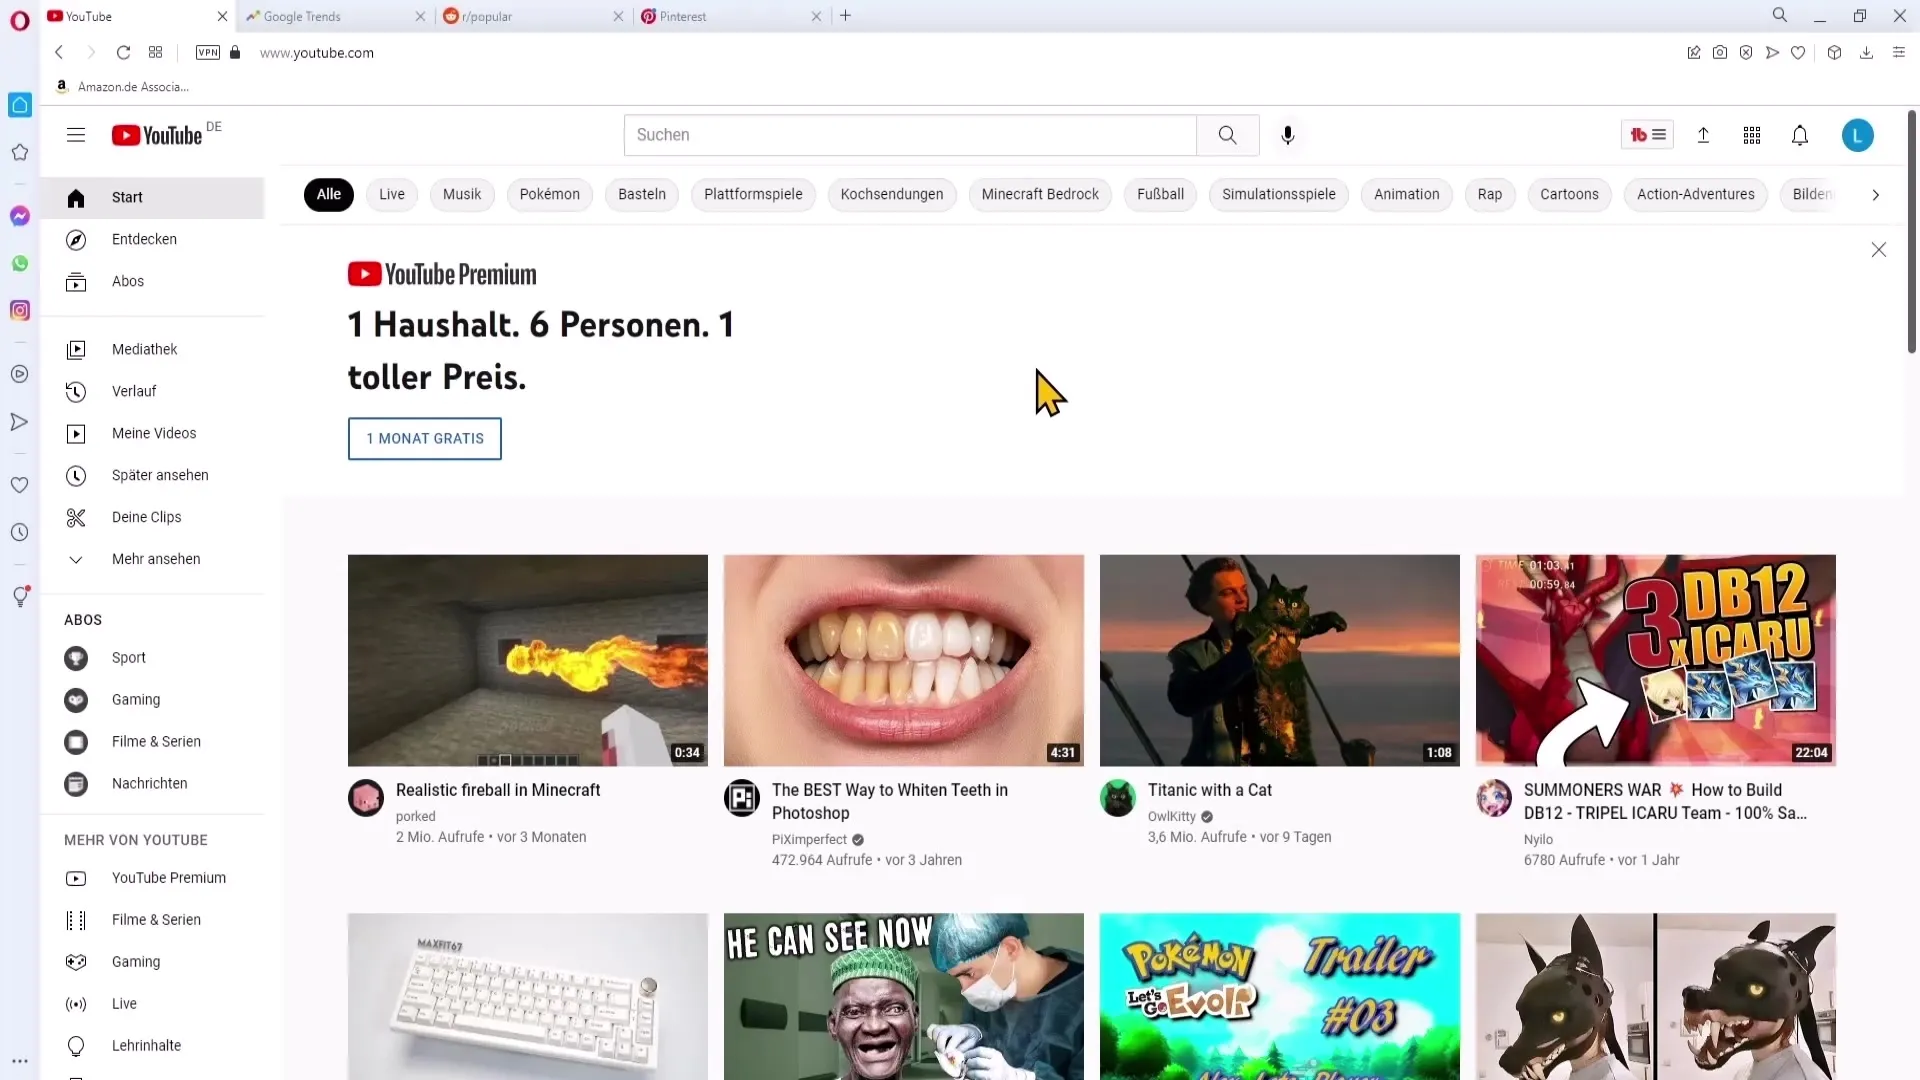Click the red icon left of the upload arrow
Image resolution: width=1920 pixels, height=1080 pixels.
[x=1647, y=135]
